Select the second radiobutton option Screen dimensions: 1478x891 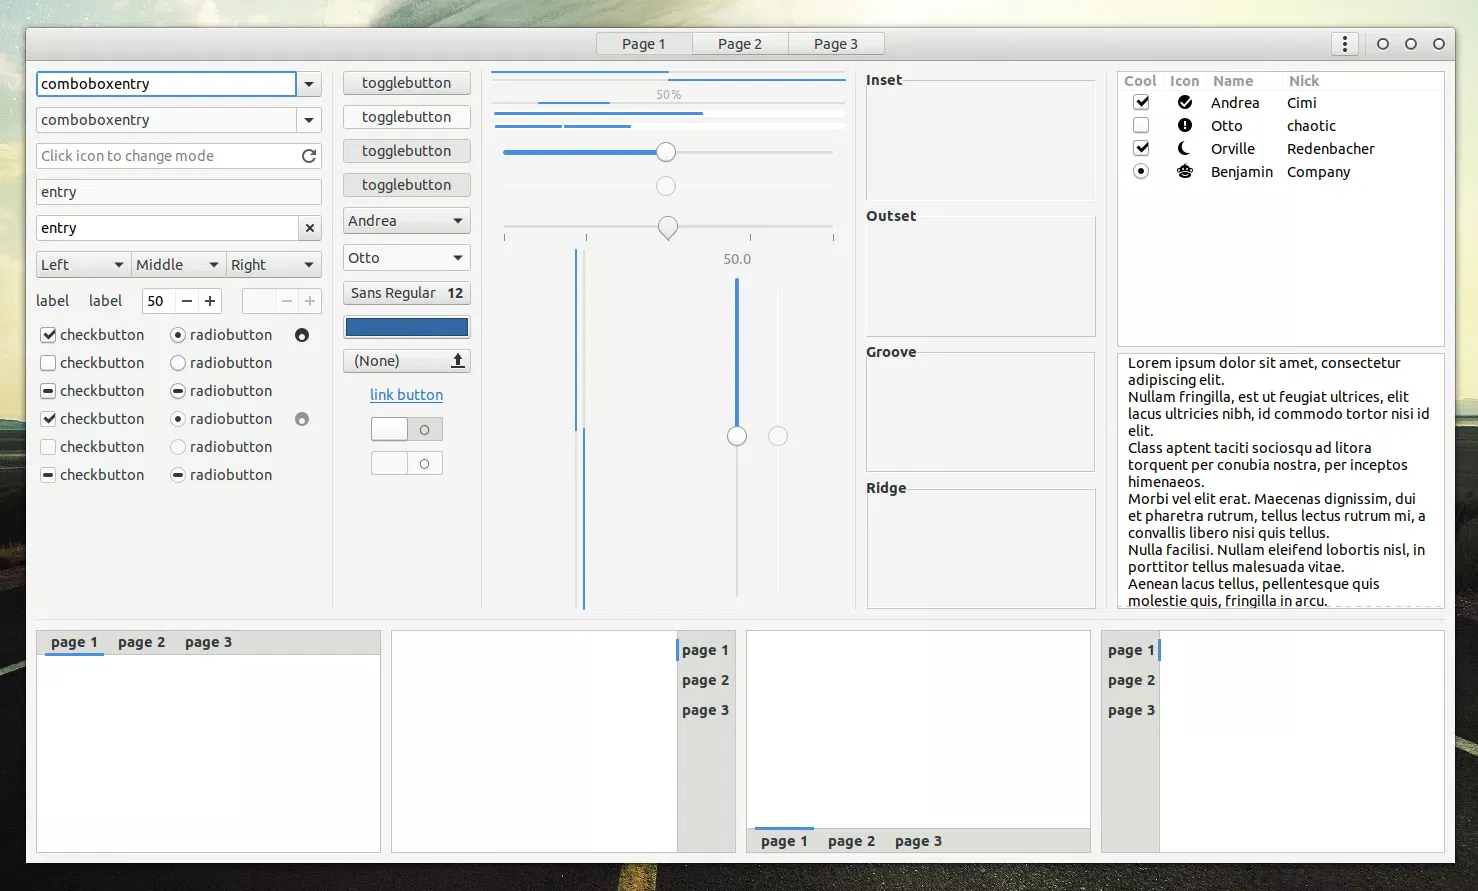tap(178, 363)
